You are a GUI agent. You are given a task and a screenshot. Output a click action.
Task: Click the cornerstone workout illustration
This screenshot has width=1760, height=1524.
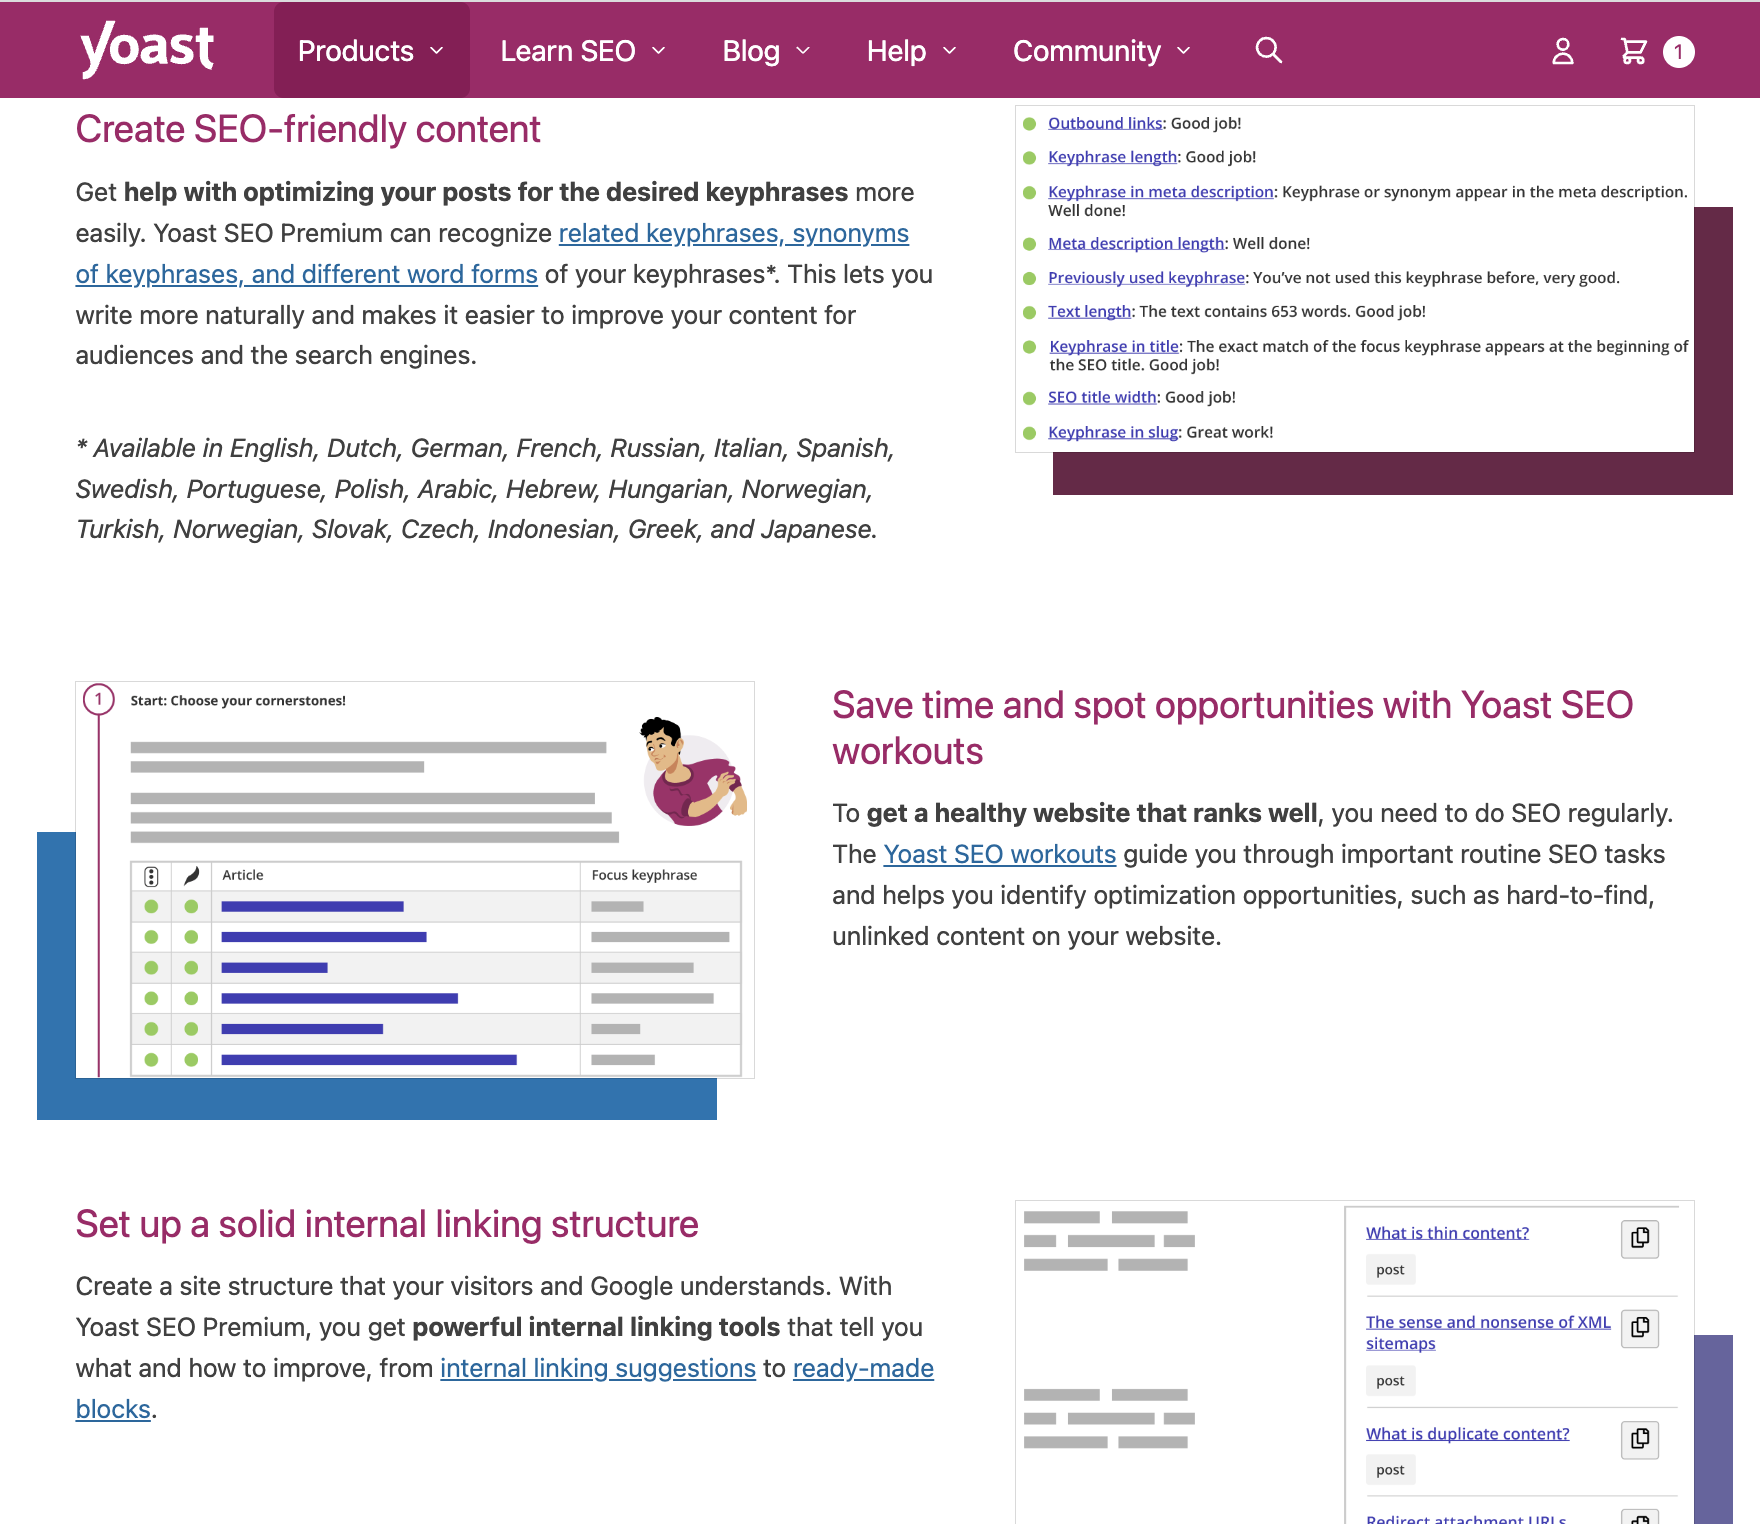415,880
